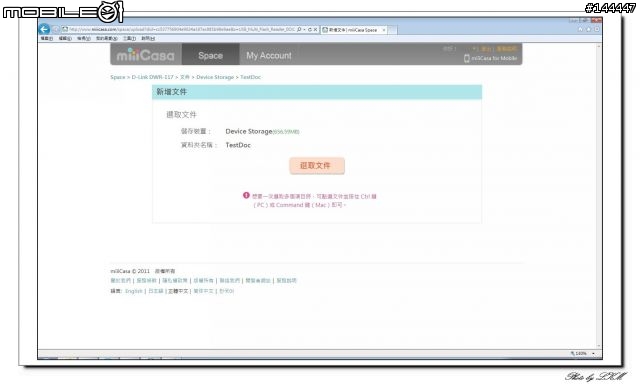
Task: Click D-Link DWR-117 in the breadcrumb
Action: 152,77
